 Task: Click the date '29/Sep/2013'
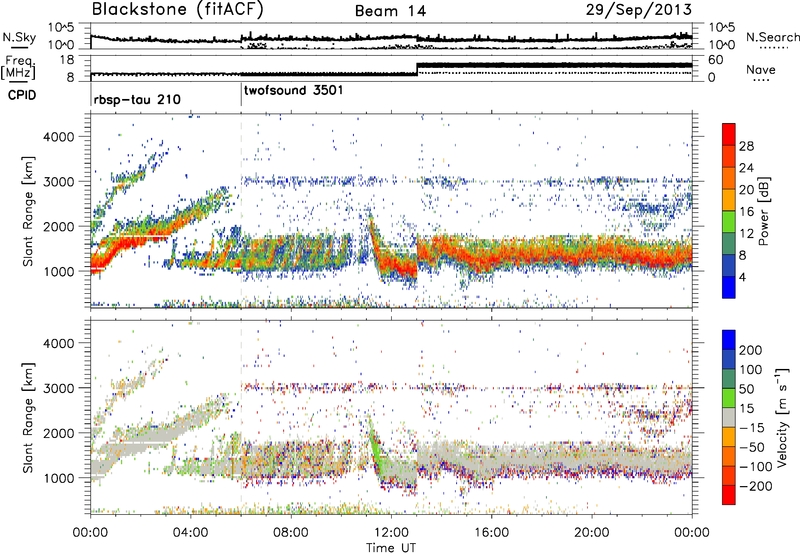click(x=639, y=10)
